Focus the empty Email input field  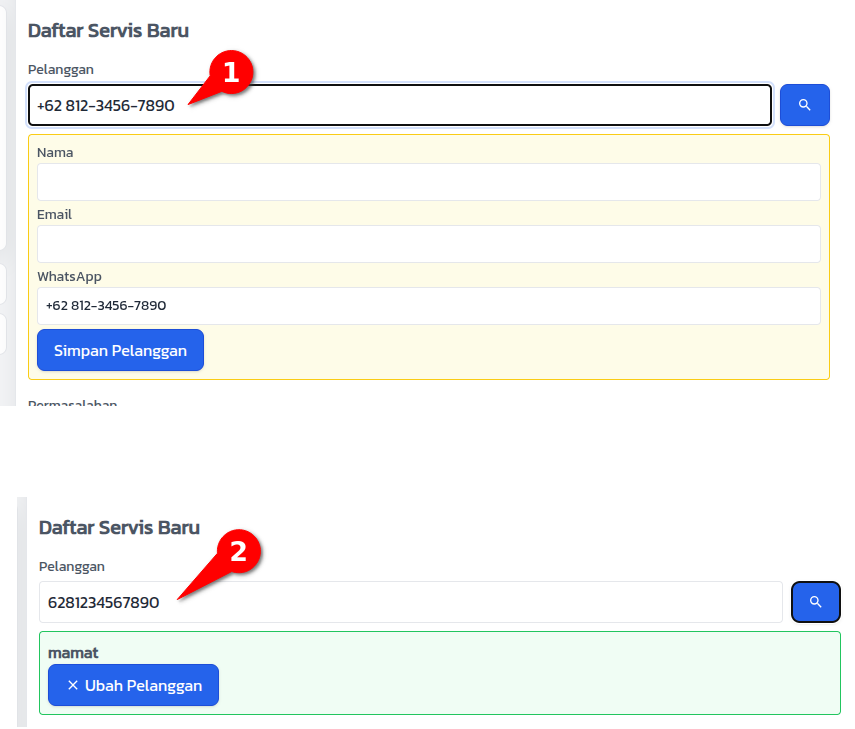[x=429, y=244]
